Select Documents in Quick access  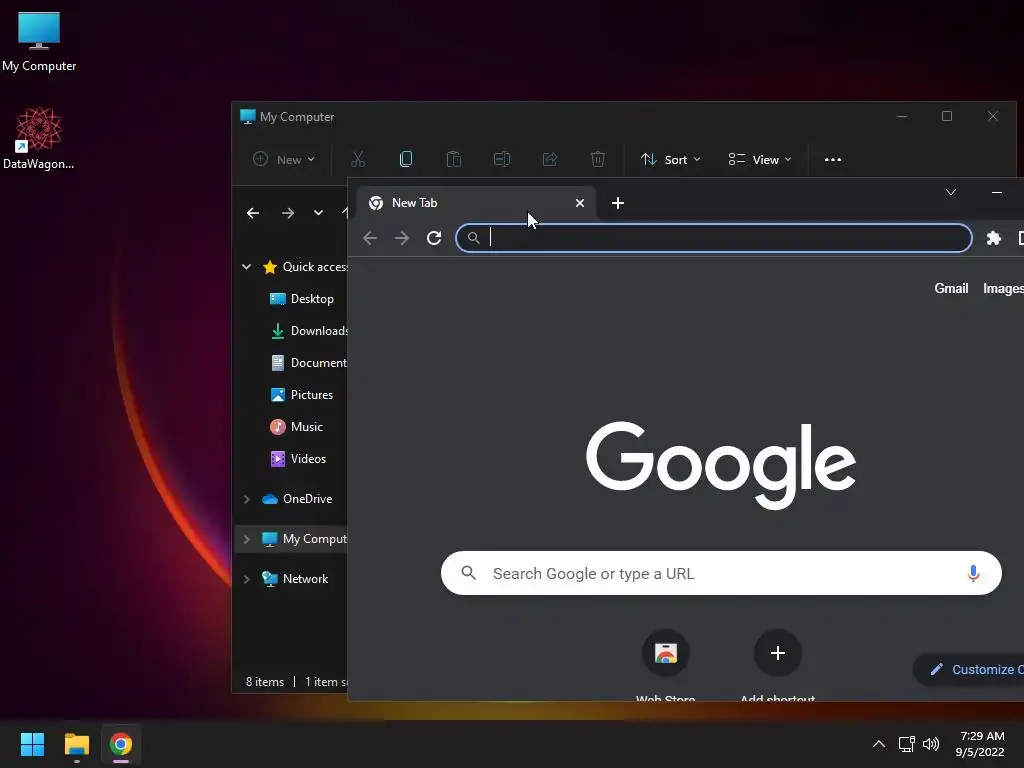308,362
